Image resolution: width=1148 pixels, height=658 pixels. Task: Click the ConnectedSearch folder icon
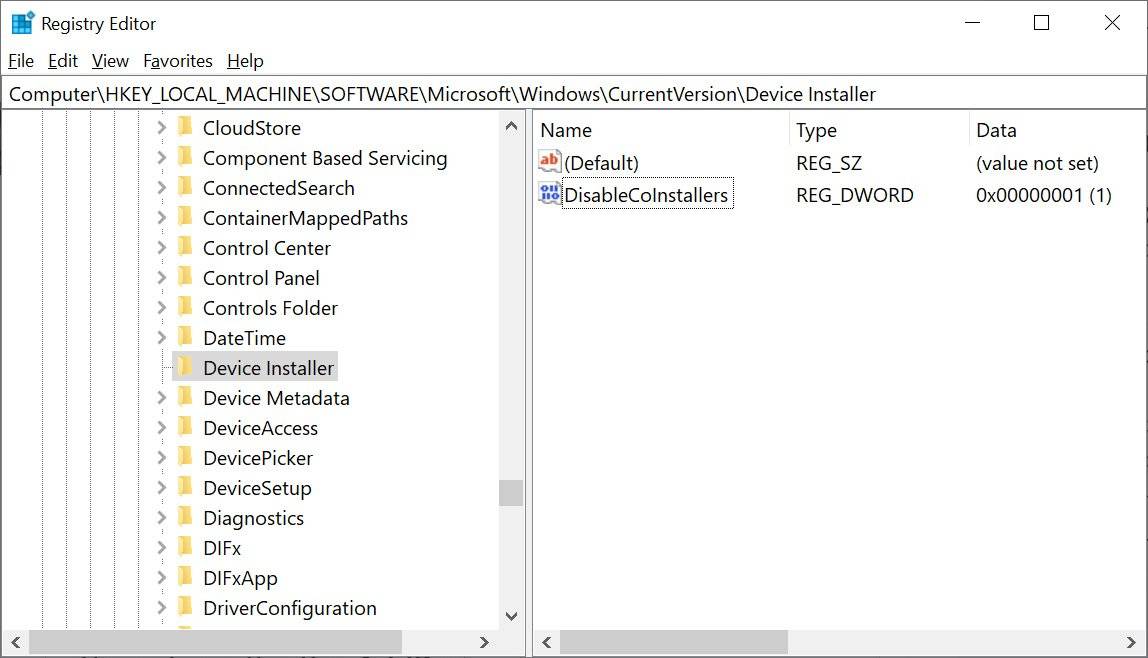pos(186,187)
